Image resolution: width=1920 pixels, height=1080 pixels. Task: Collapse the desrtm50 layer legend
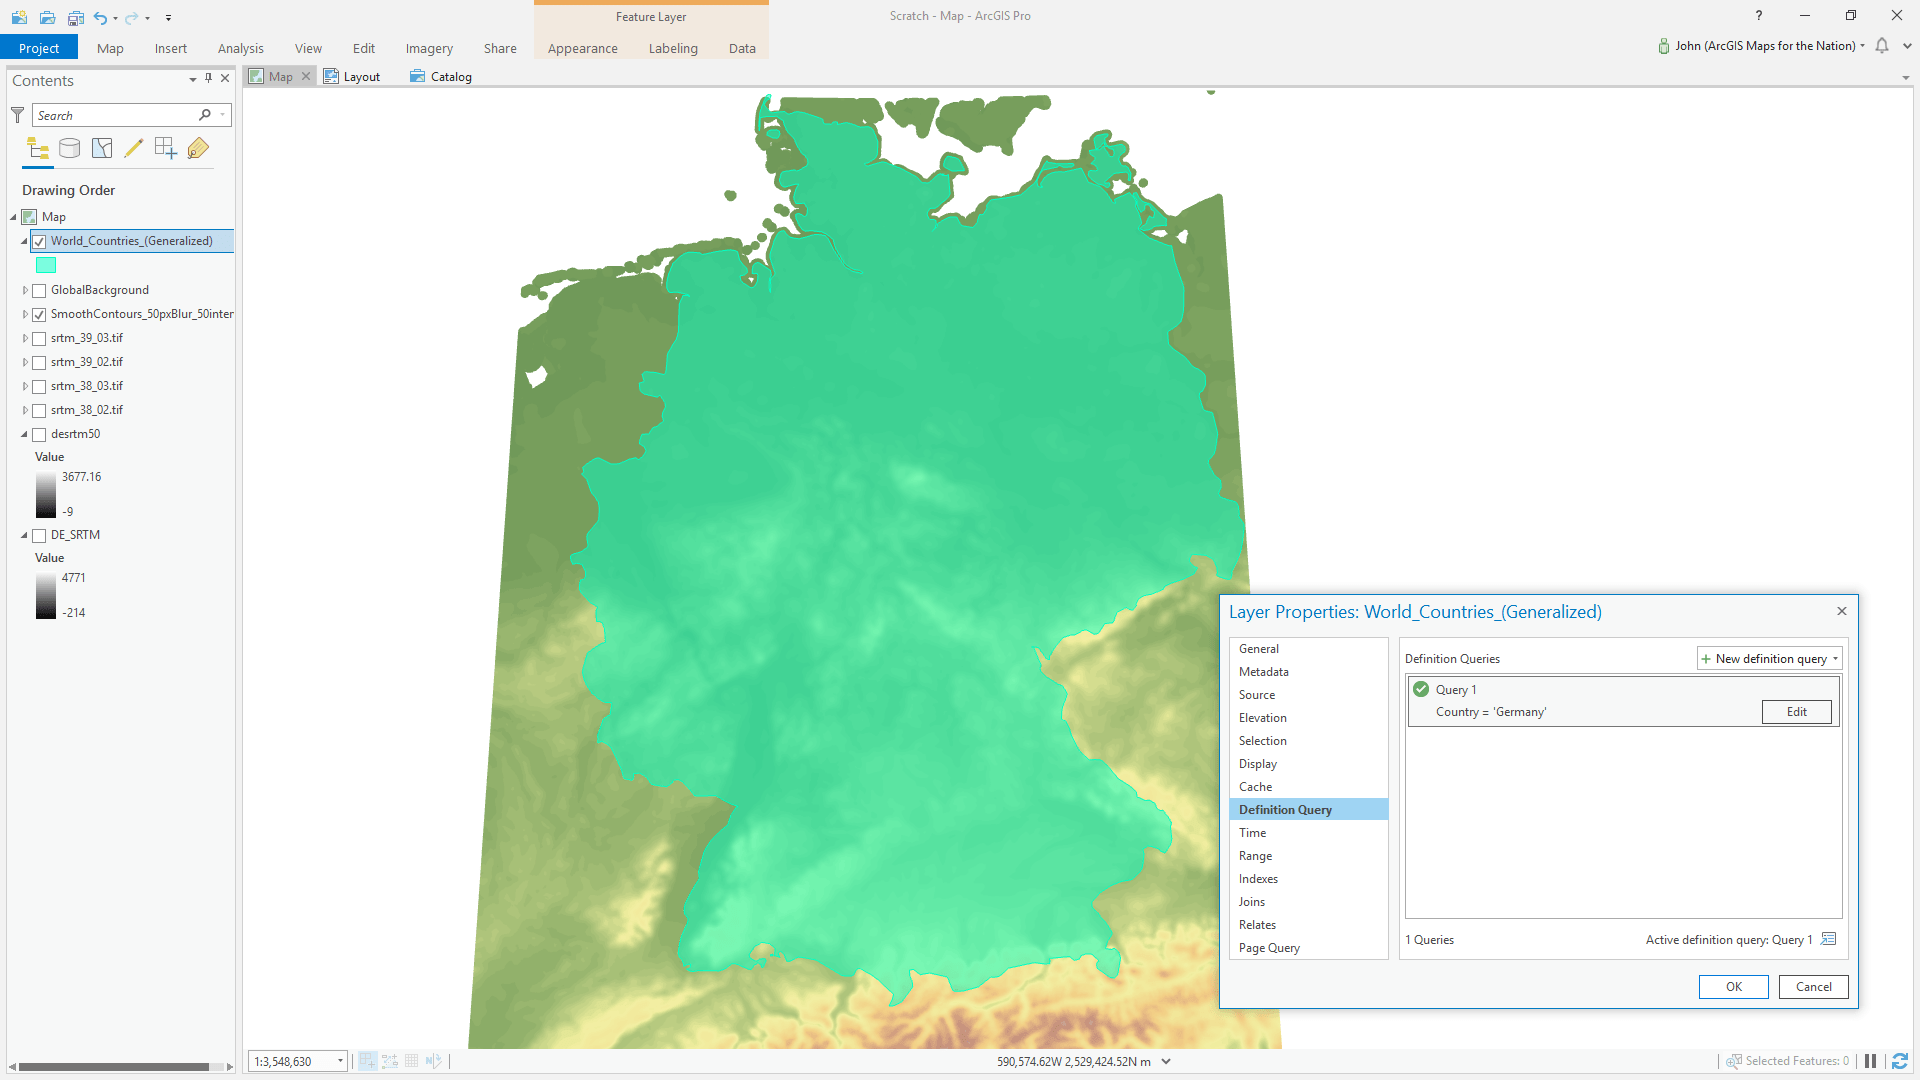[24, 434]
